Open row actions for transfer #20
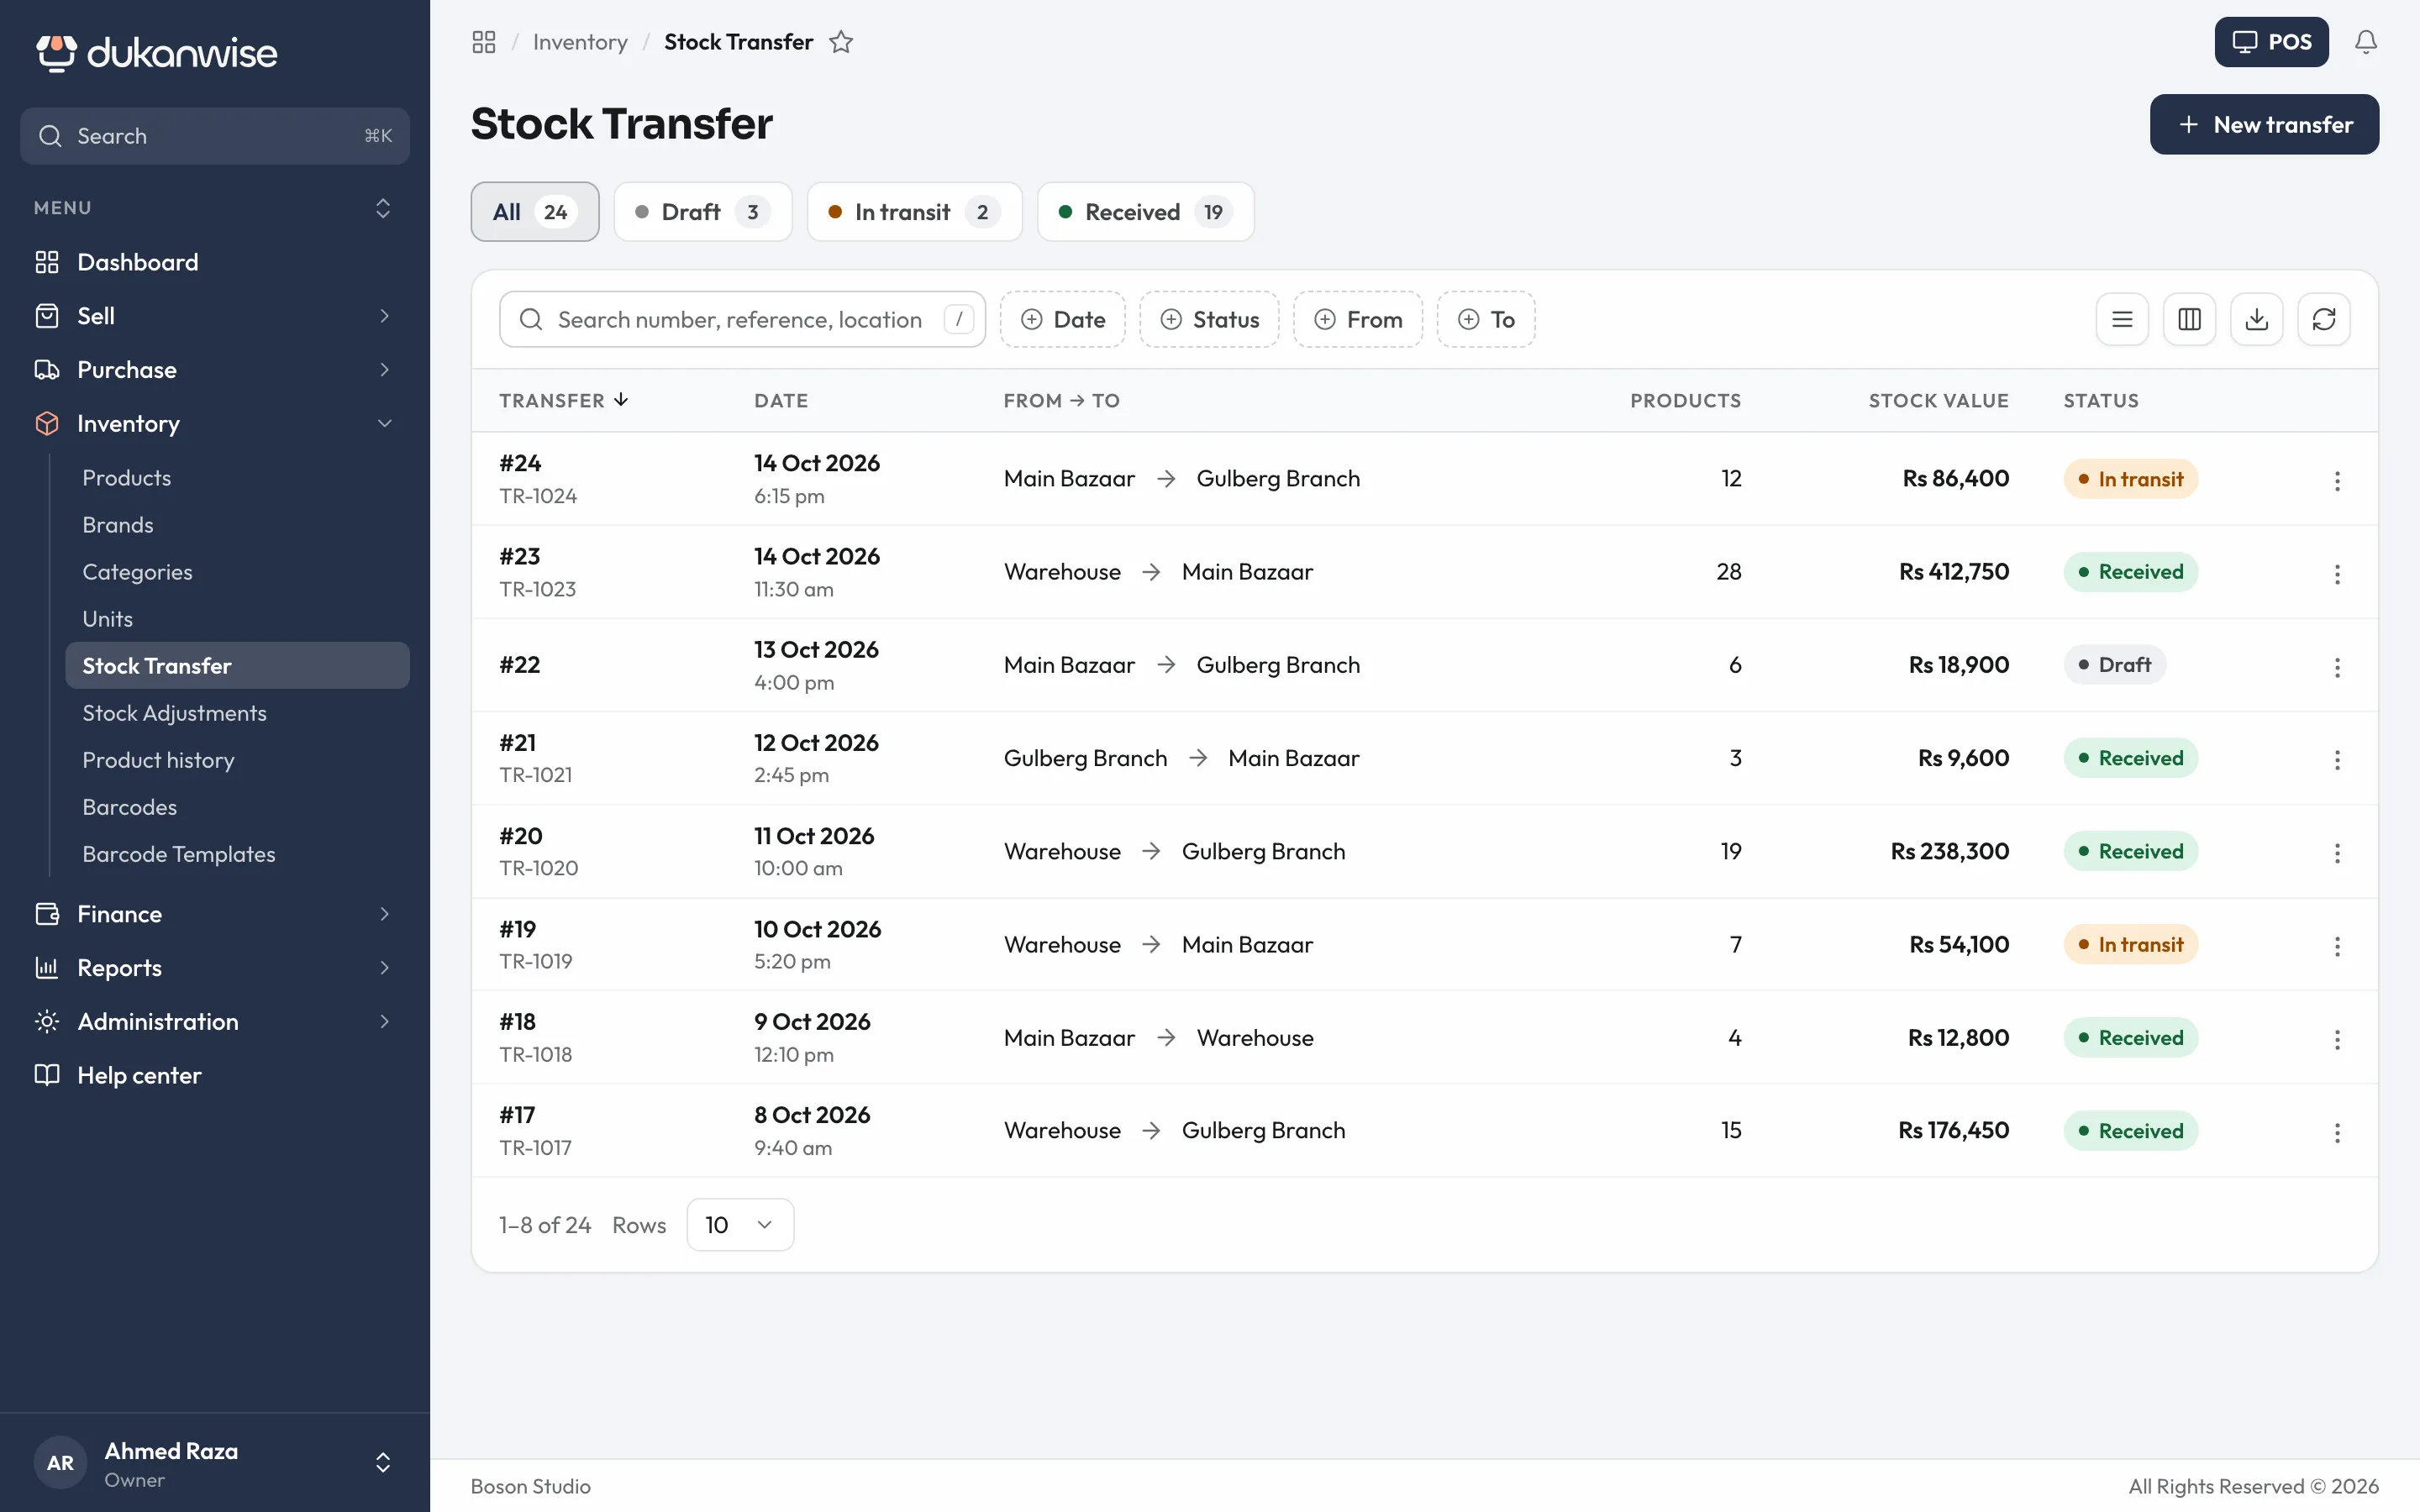2420x1512 pixels. [2337, 852]
